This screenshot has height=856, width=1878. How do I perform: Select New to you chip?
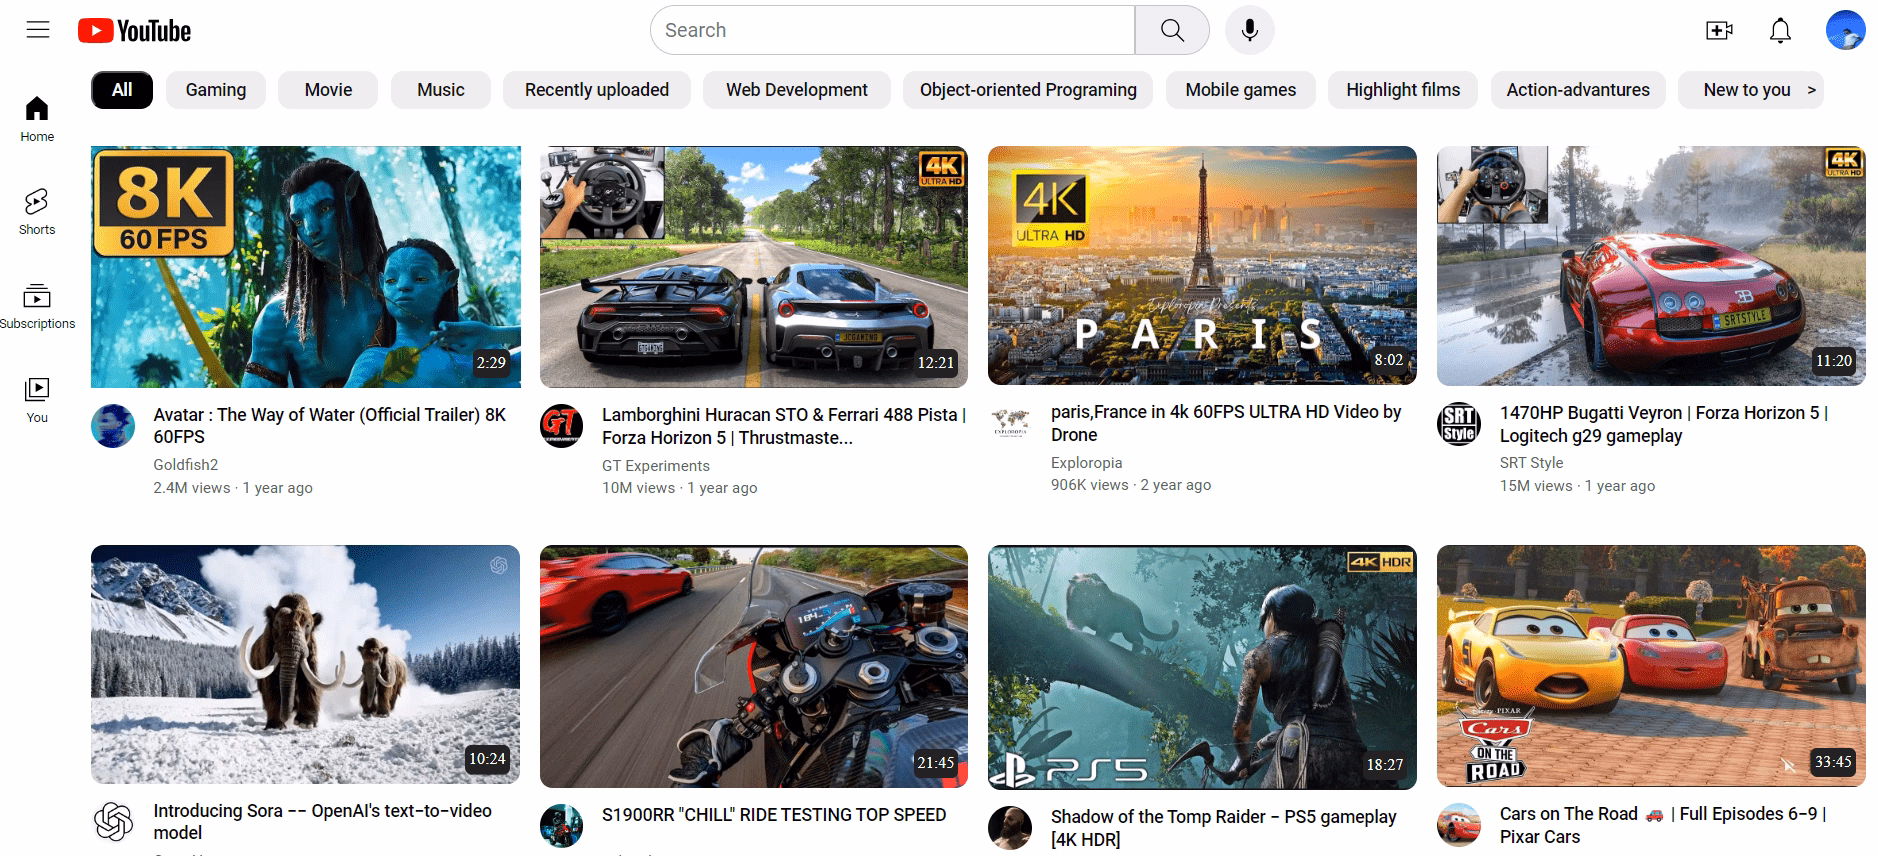coord(1751,90)
